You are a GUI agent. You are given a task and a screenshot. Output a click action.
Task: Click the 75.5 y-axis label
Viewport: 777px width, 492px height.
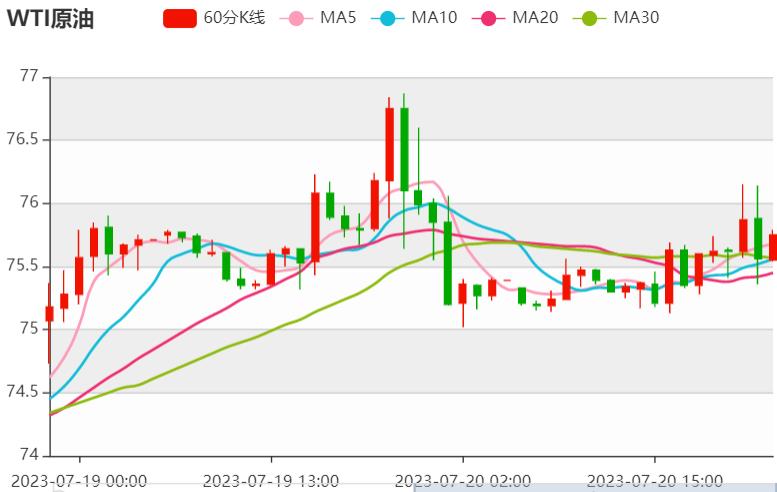coord(22,266)
